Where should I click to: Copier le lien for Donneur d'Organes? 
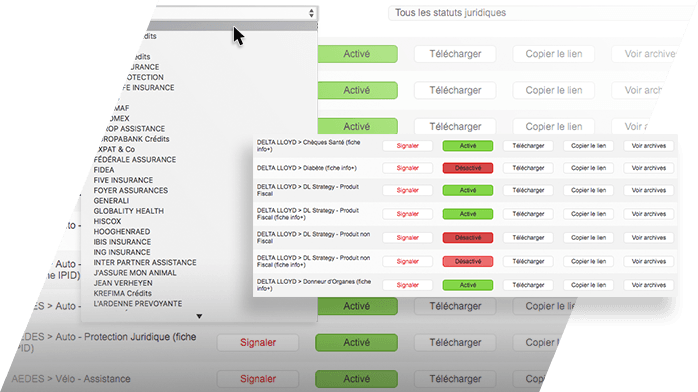(588, 285)
